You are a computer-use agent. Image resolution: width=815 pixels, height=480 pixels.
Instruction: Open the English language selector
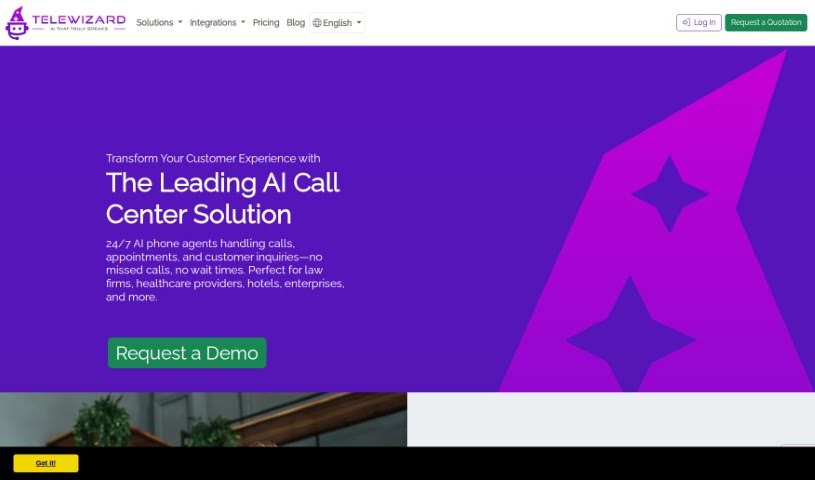click(x=337, y=23)
